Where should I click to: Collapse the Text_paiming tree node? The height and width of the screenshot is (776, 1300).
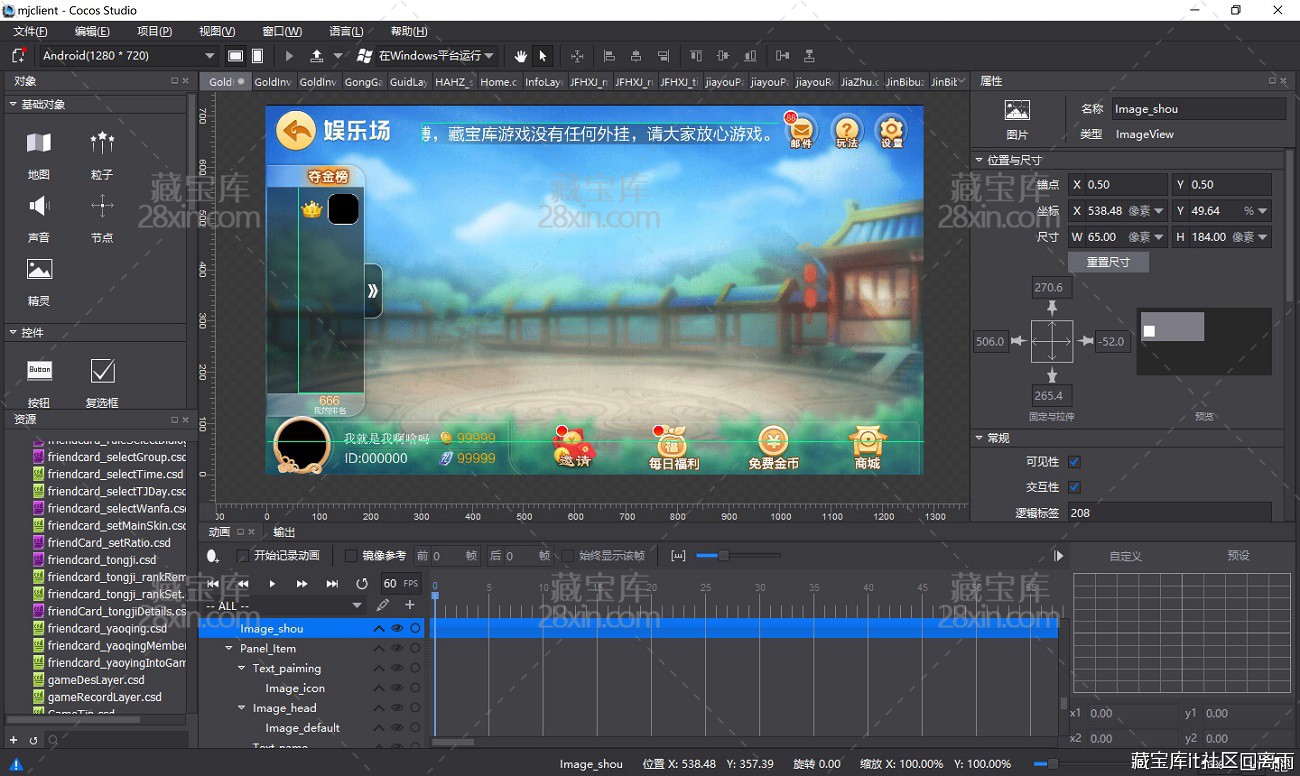(x=241, y=668)
